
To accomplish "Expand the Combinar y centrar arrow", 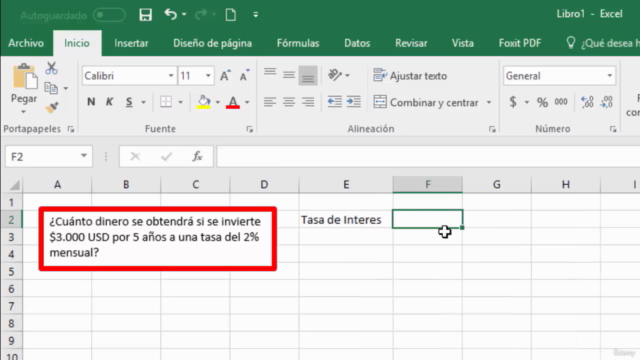I will click(489, 102).
